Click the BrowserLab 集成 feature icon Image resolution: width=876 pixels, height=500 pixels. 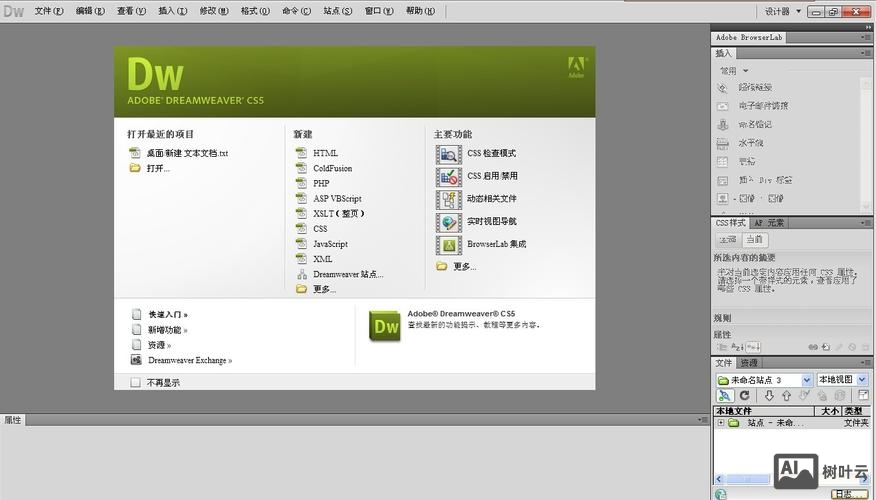pos(449,245)
